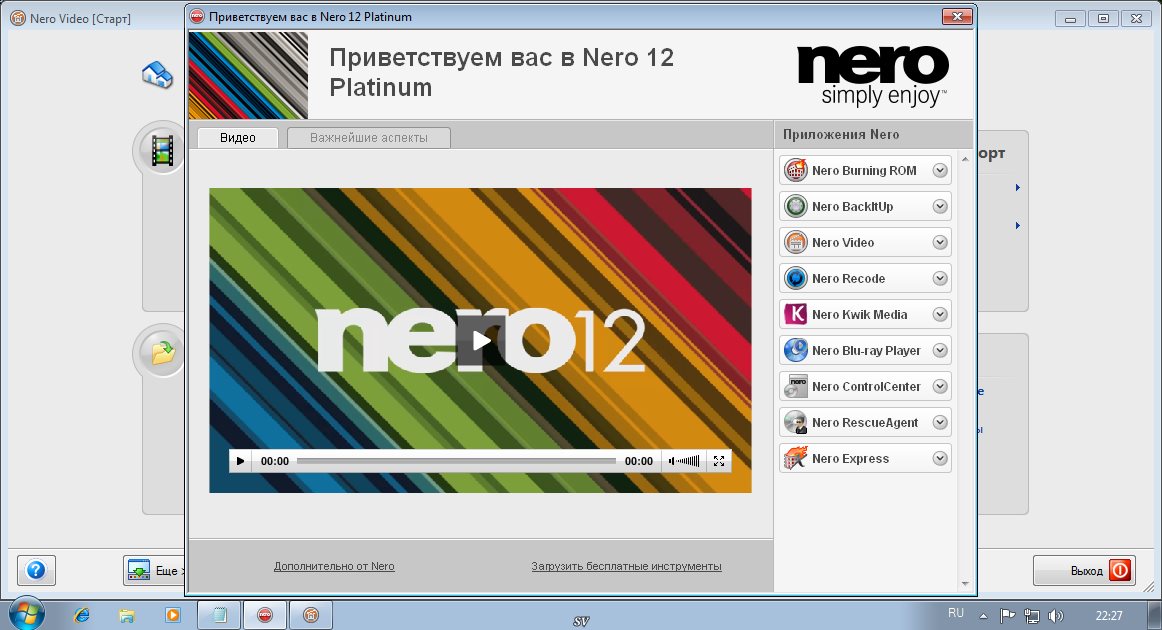Click the applications list scroll down arrow
The image size is (1162, 630).
click(965, 584)
